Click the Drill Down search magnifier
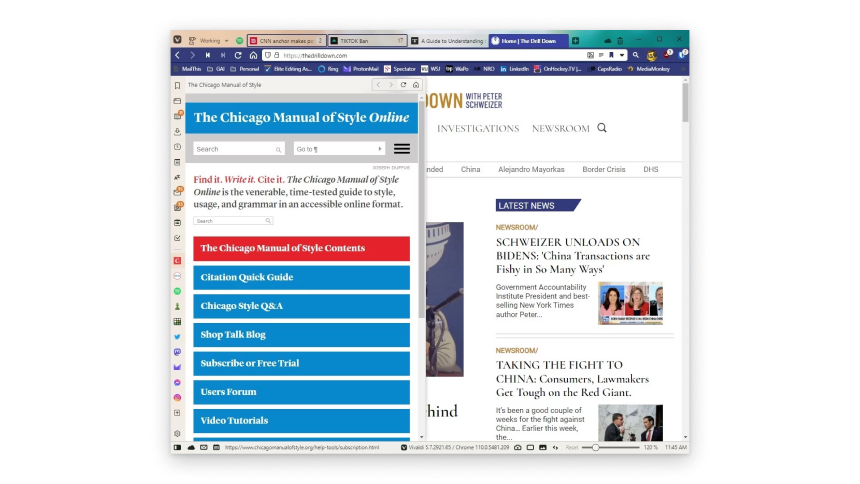The width and height of the screenshot is (860, 484). (602, 128)
